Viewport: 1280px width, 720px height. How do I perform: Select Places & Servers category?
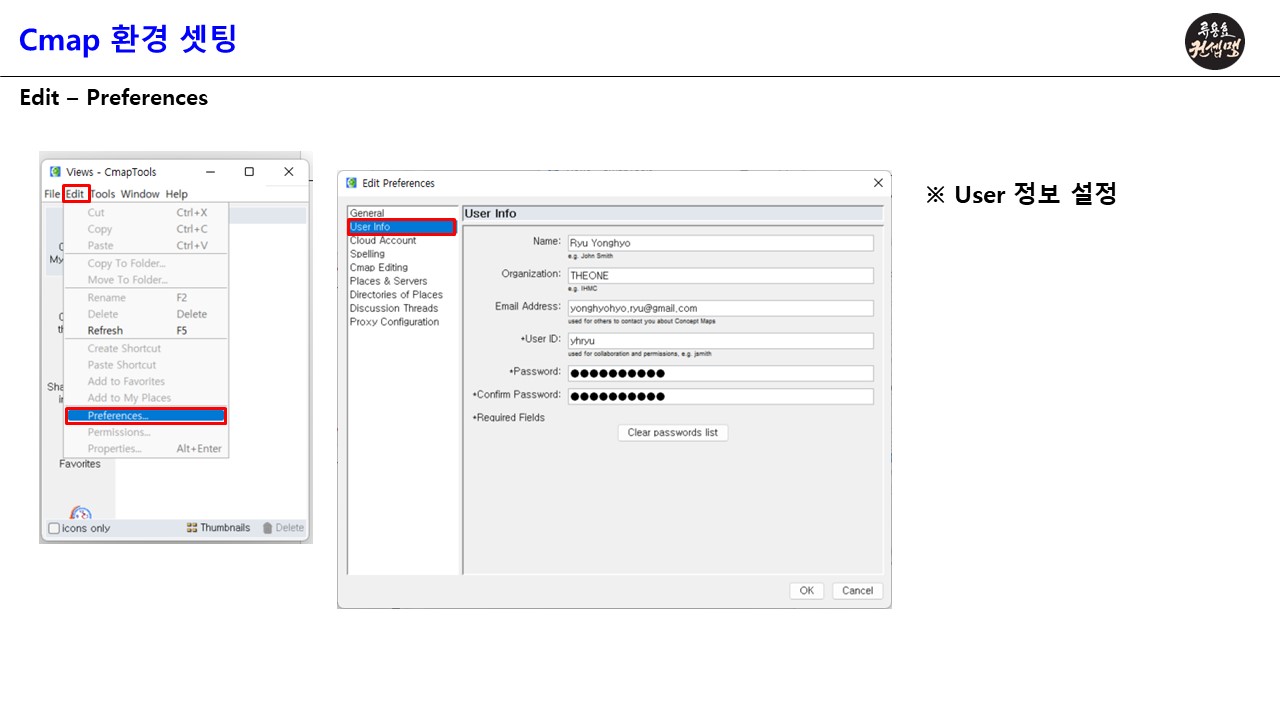coord(402,281)
